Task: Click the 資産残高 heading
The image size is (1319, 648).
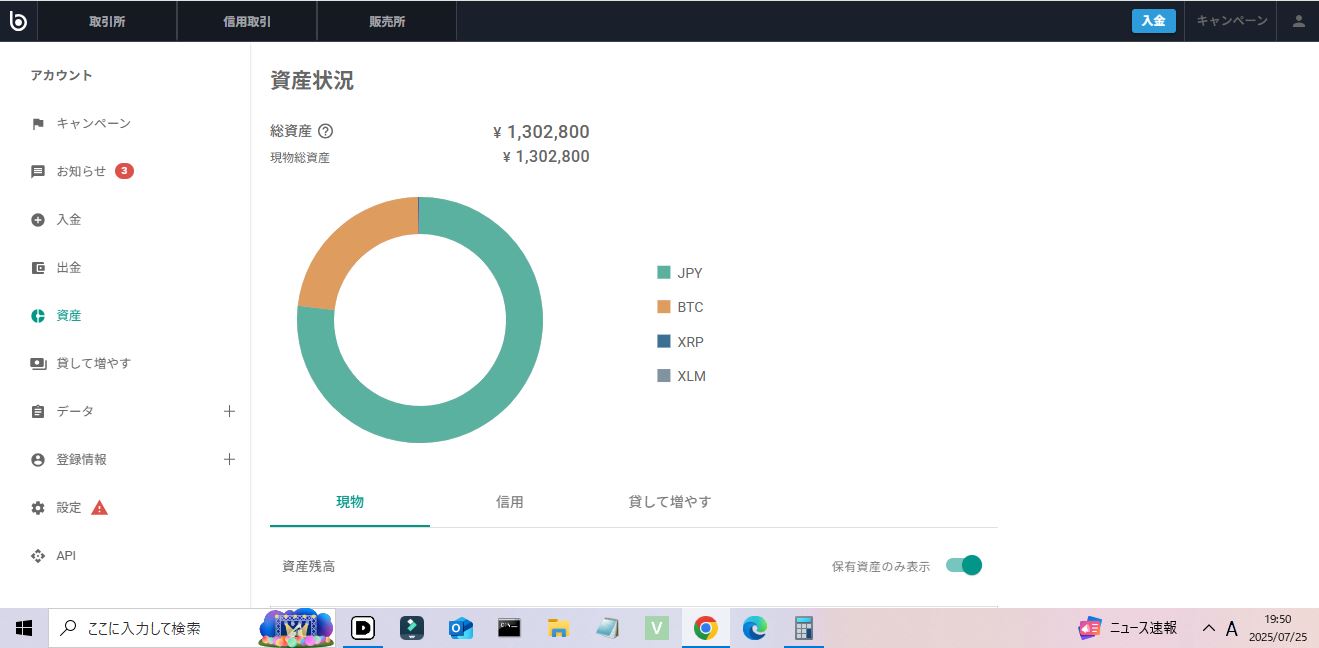Action: click(309, 566)
